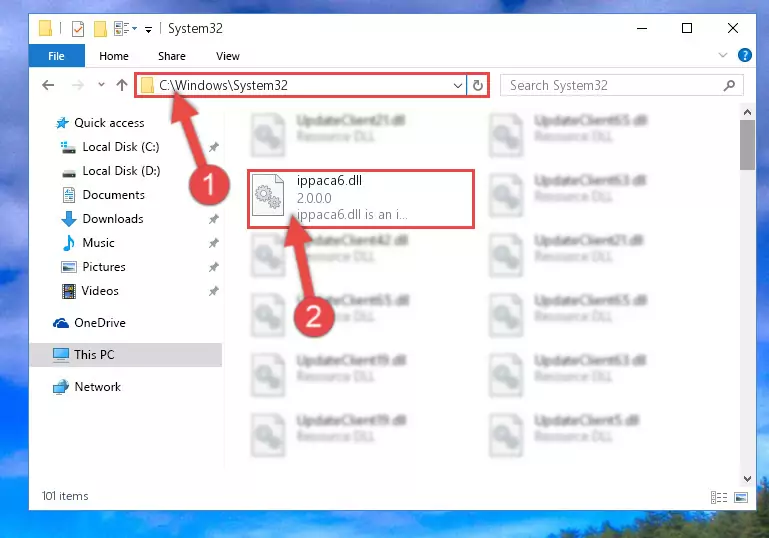Image resolution: width=769 pixels, height=538 pixels.
Task: Switch to Details view layout icon
Action: pos(719,497)
